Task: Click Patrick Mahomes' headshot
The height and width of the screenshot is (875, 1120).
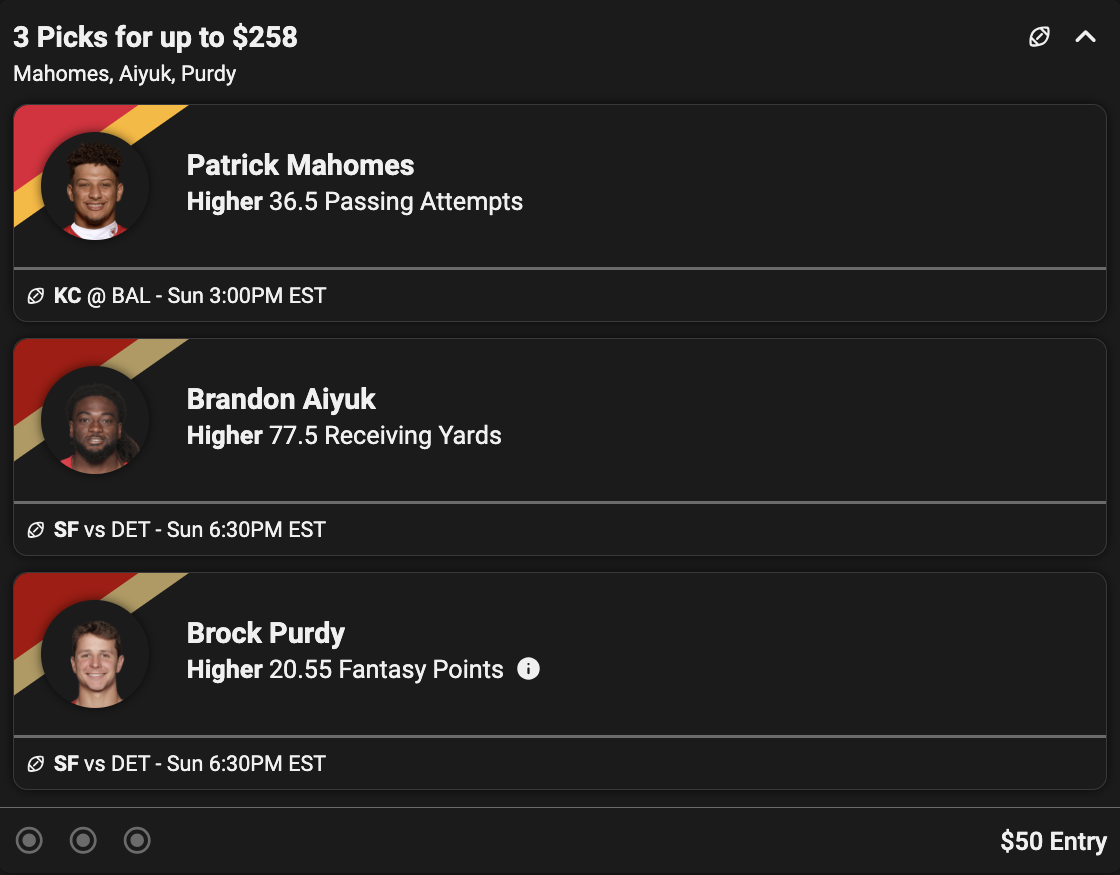Action: 96,187
